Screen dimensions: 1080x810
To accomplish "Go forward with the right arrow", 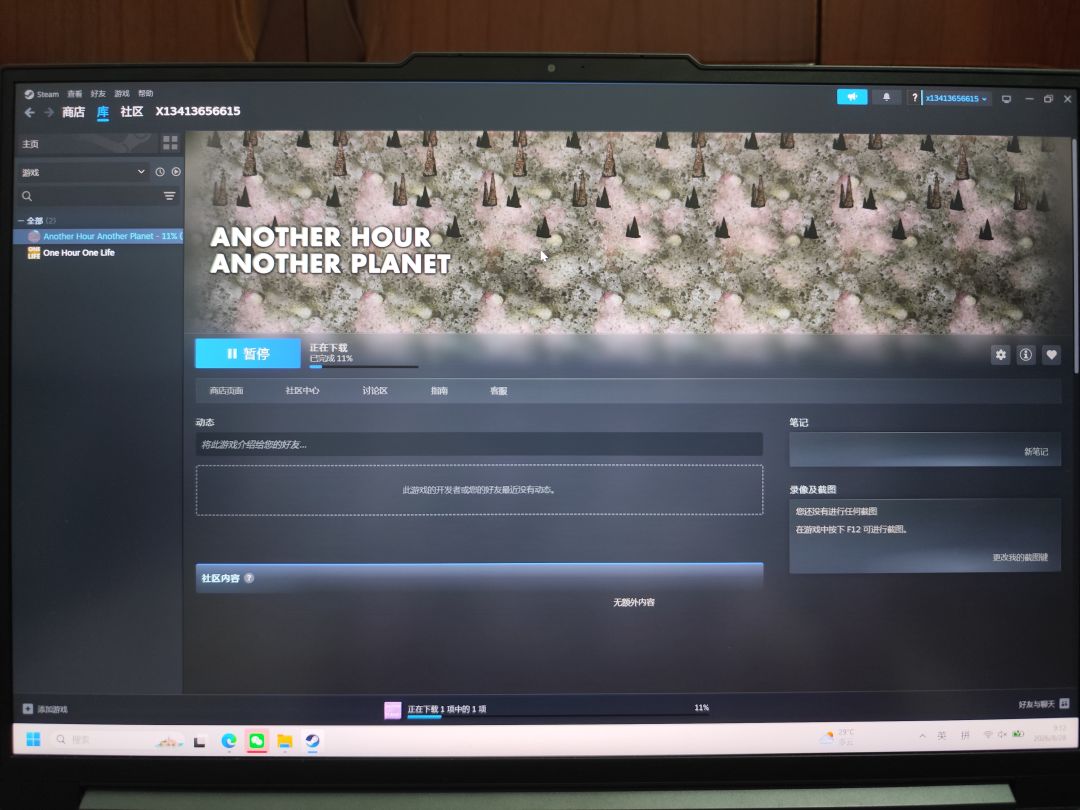I will [49, 112].
